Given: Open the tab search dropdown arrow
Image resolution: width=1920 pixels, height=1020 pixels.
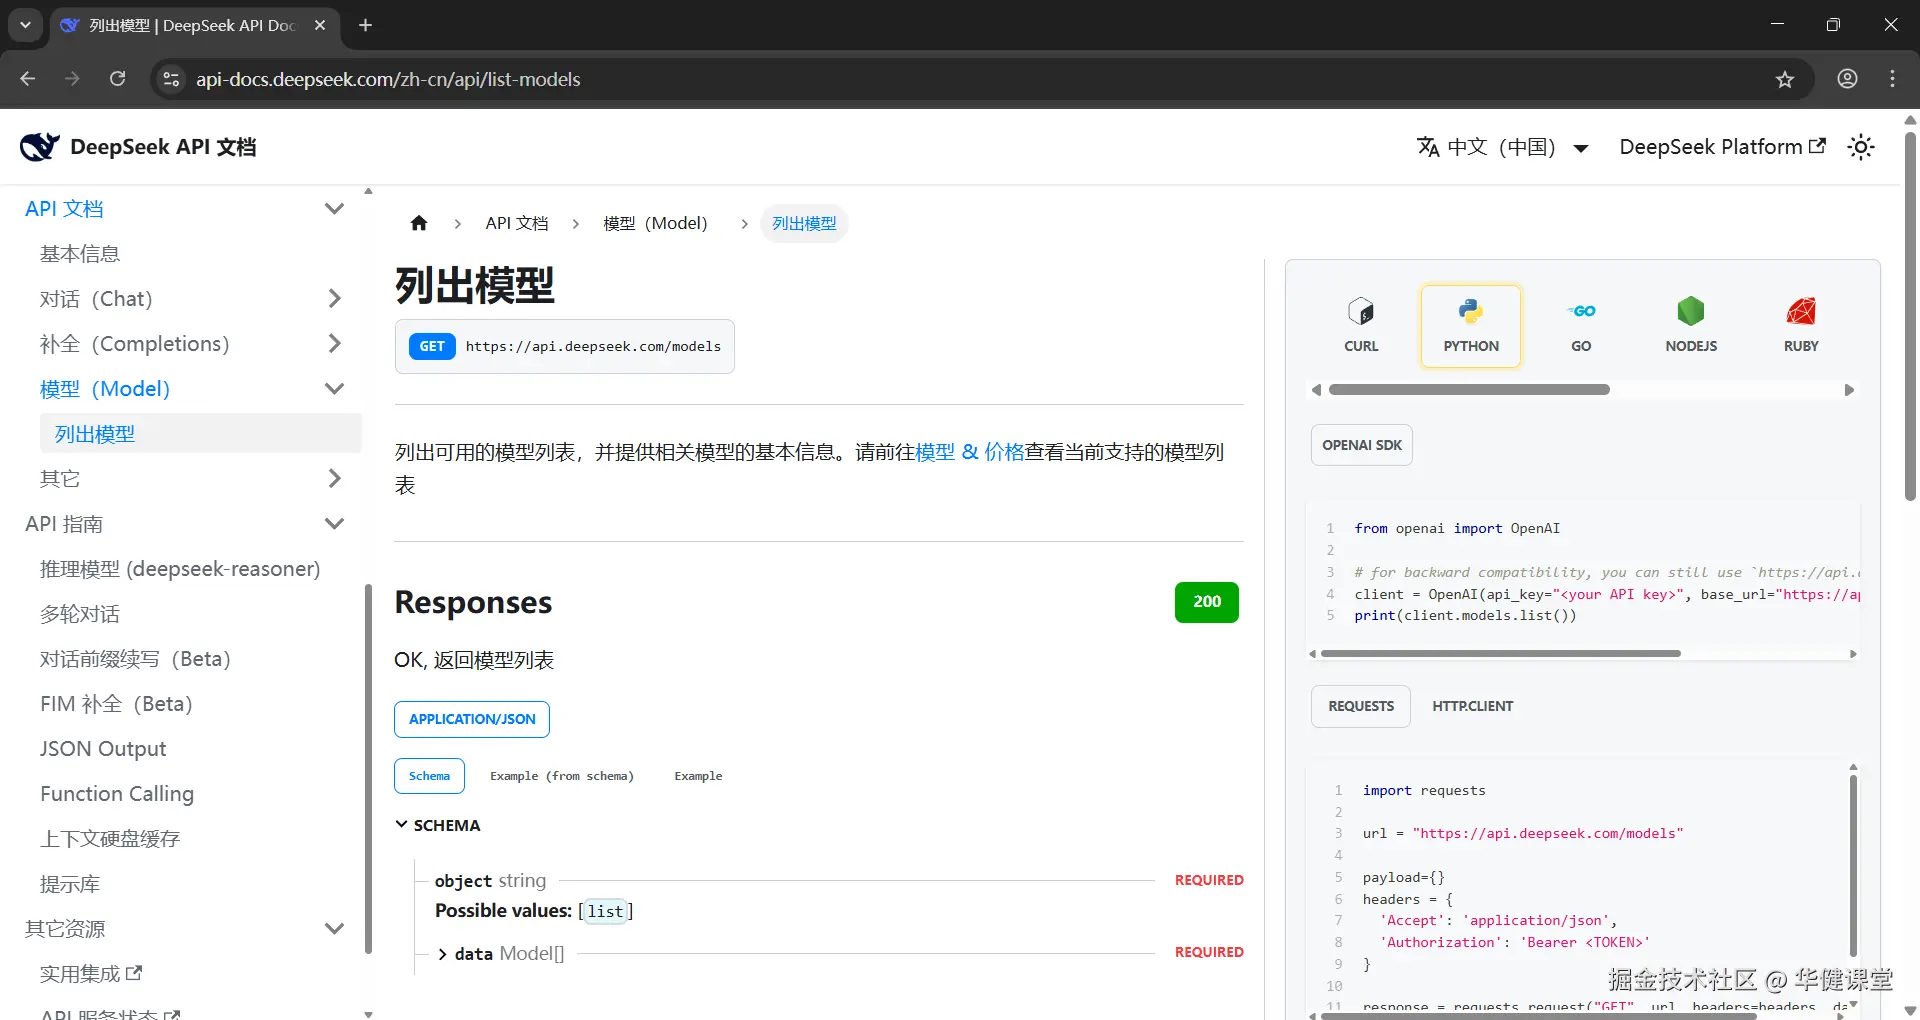Looking at the screenshot, I should 25,25.
